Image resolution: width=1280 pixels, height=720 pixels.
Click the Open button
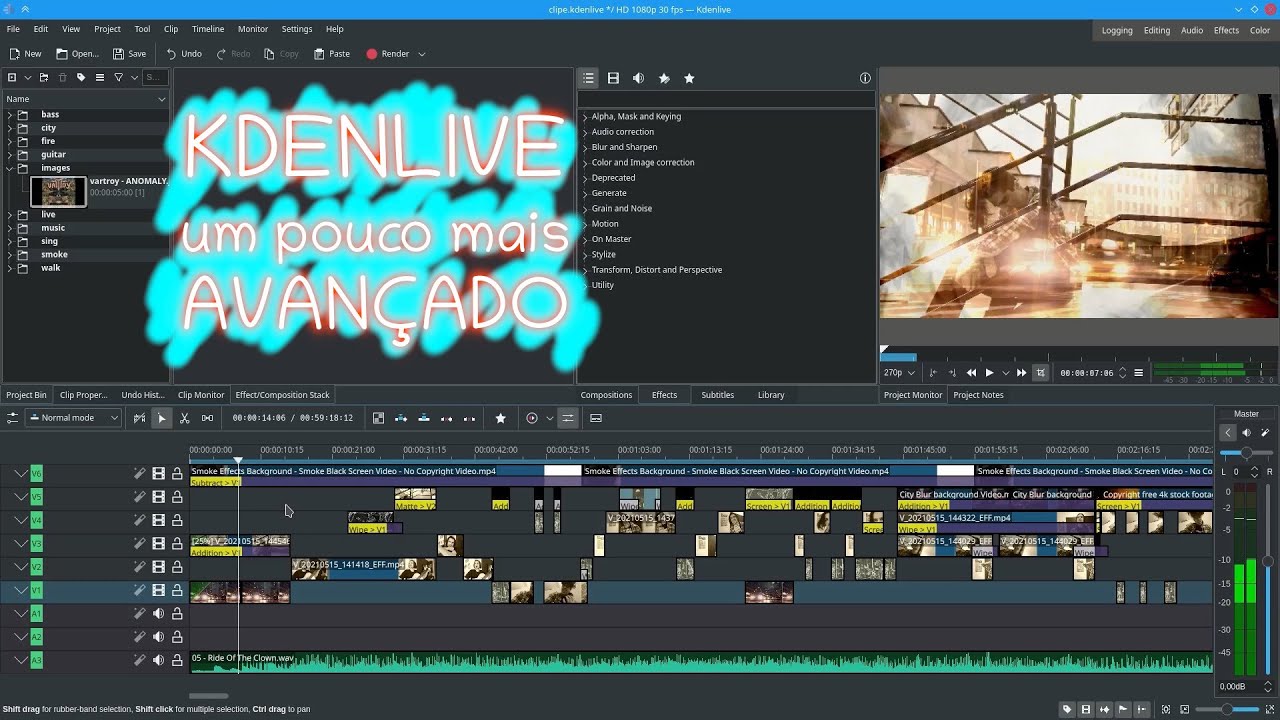click(x=77, y=54)
